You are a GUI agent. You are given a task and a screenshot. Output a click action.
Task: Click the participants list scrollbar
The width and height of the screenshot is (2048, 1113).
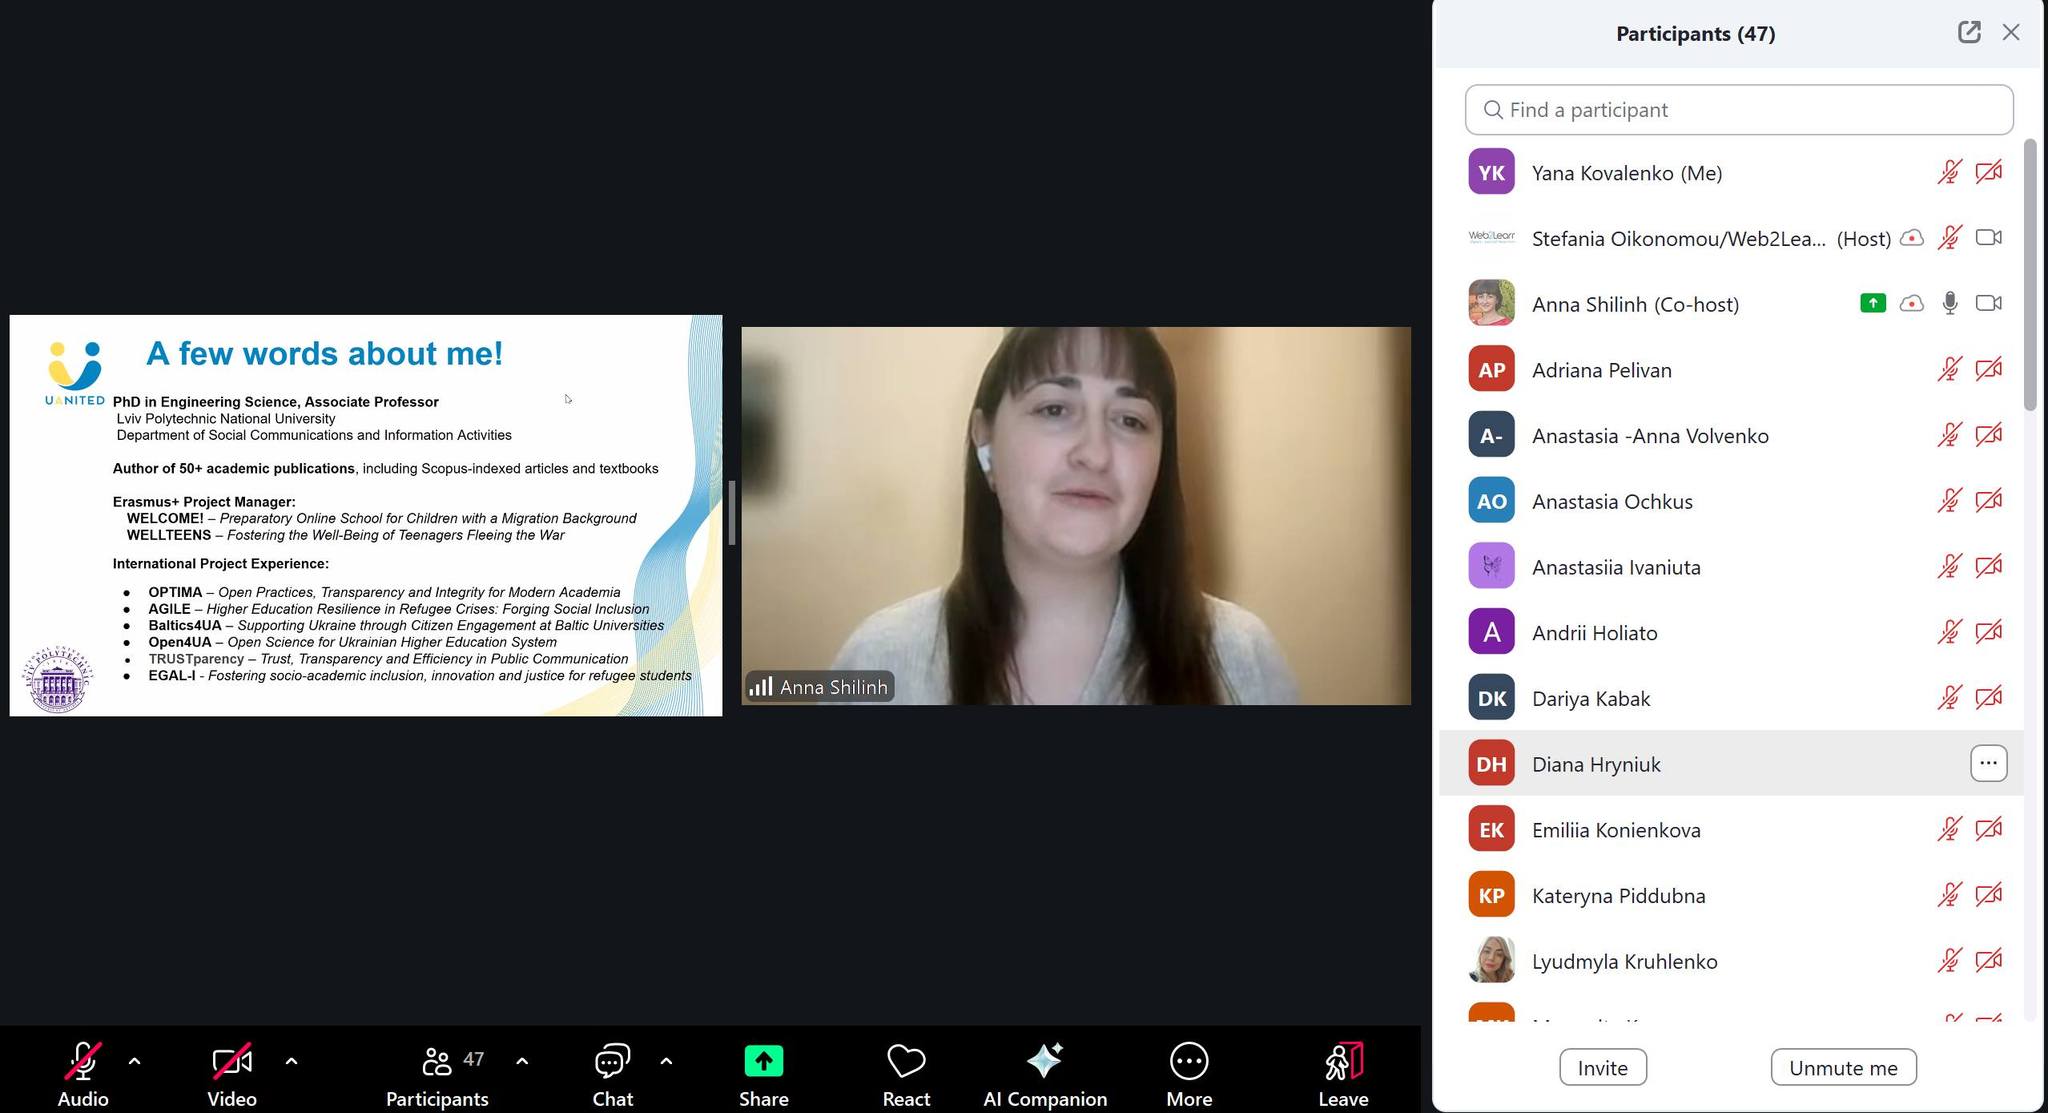(x=2029, y=275)
